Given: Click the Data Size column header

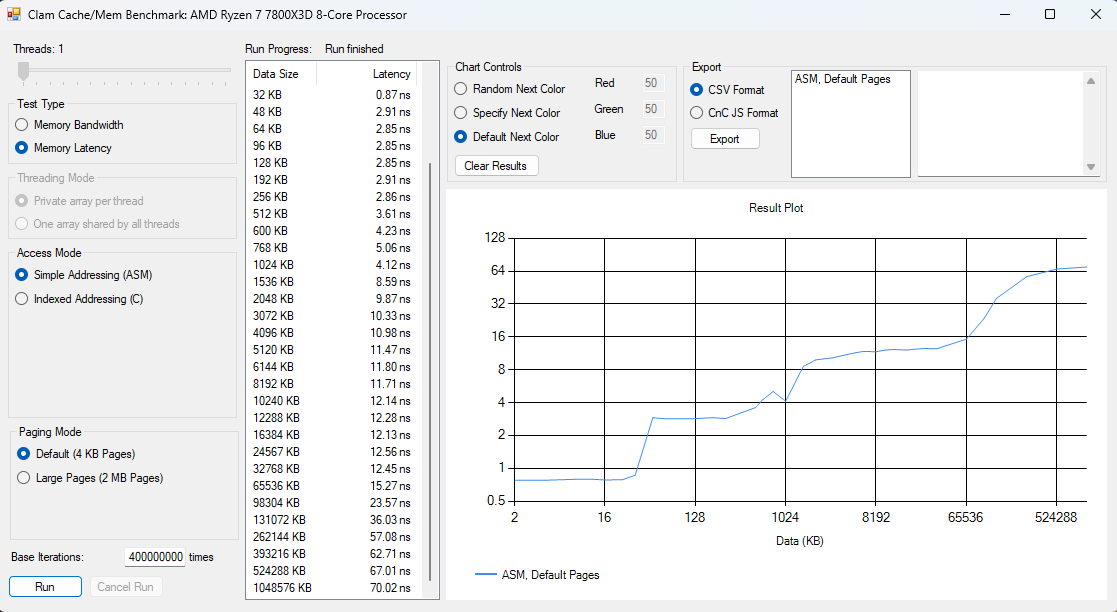Looking at the screenshot, I should tap(281, 74).
